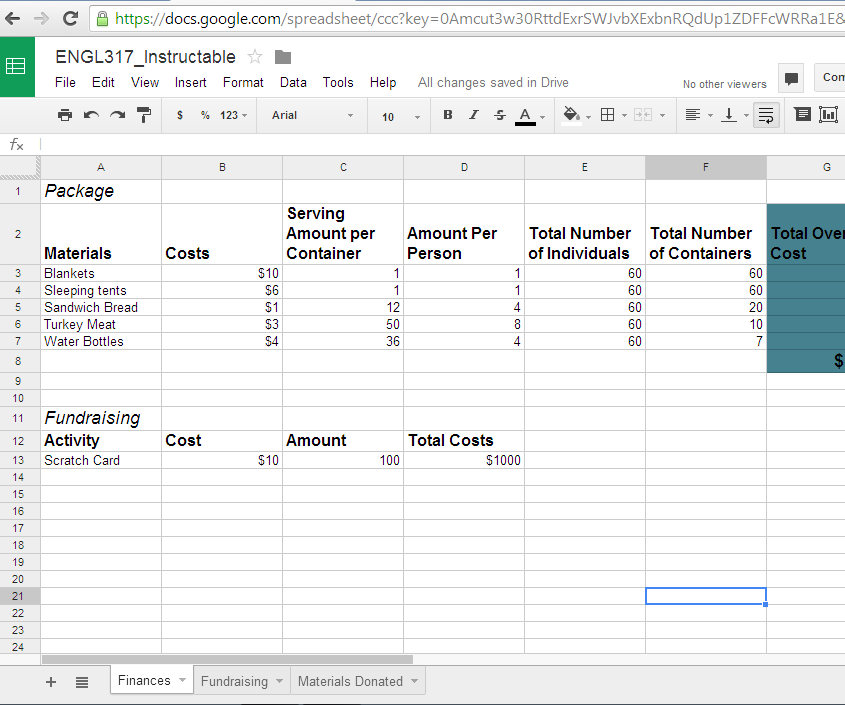This screenshot has width=845, height=705.
Task: Open the all sheets list icon
Action: tap(82, 682)
